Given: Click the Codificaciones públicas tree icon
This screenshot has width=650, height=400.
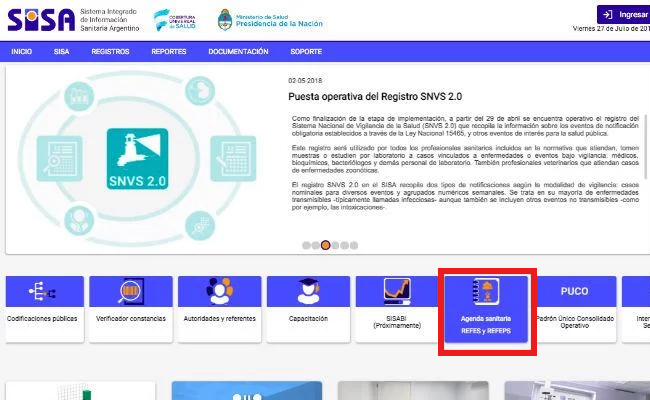Looking at the screenshot, I should (42, 291).
